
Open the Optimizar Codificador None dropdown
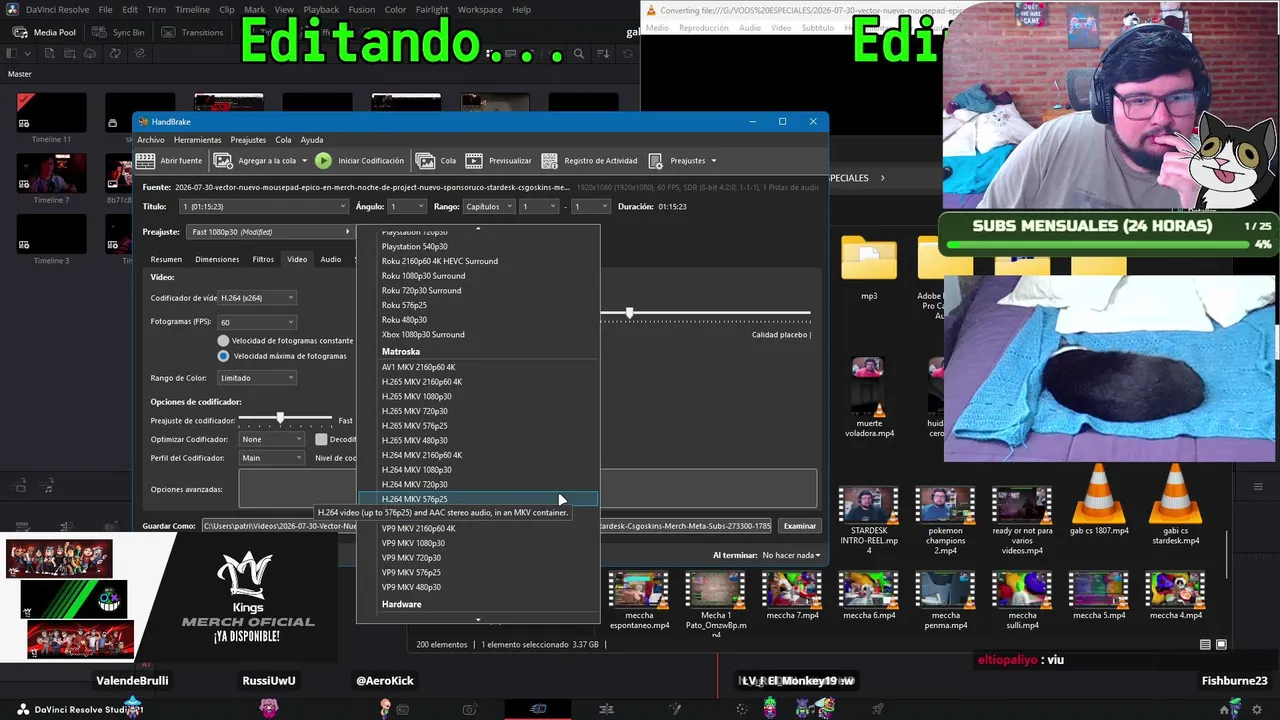[x=271, y=439]
